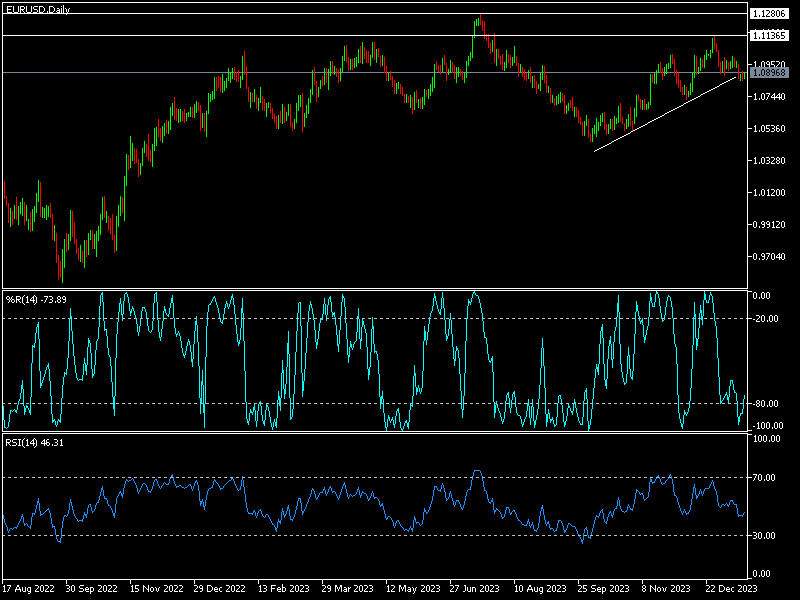Click the 25 Sep 2023 date label
The height and width of the screenshot is (600, 800).
pos(604,588)
